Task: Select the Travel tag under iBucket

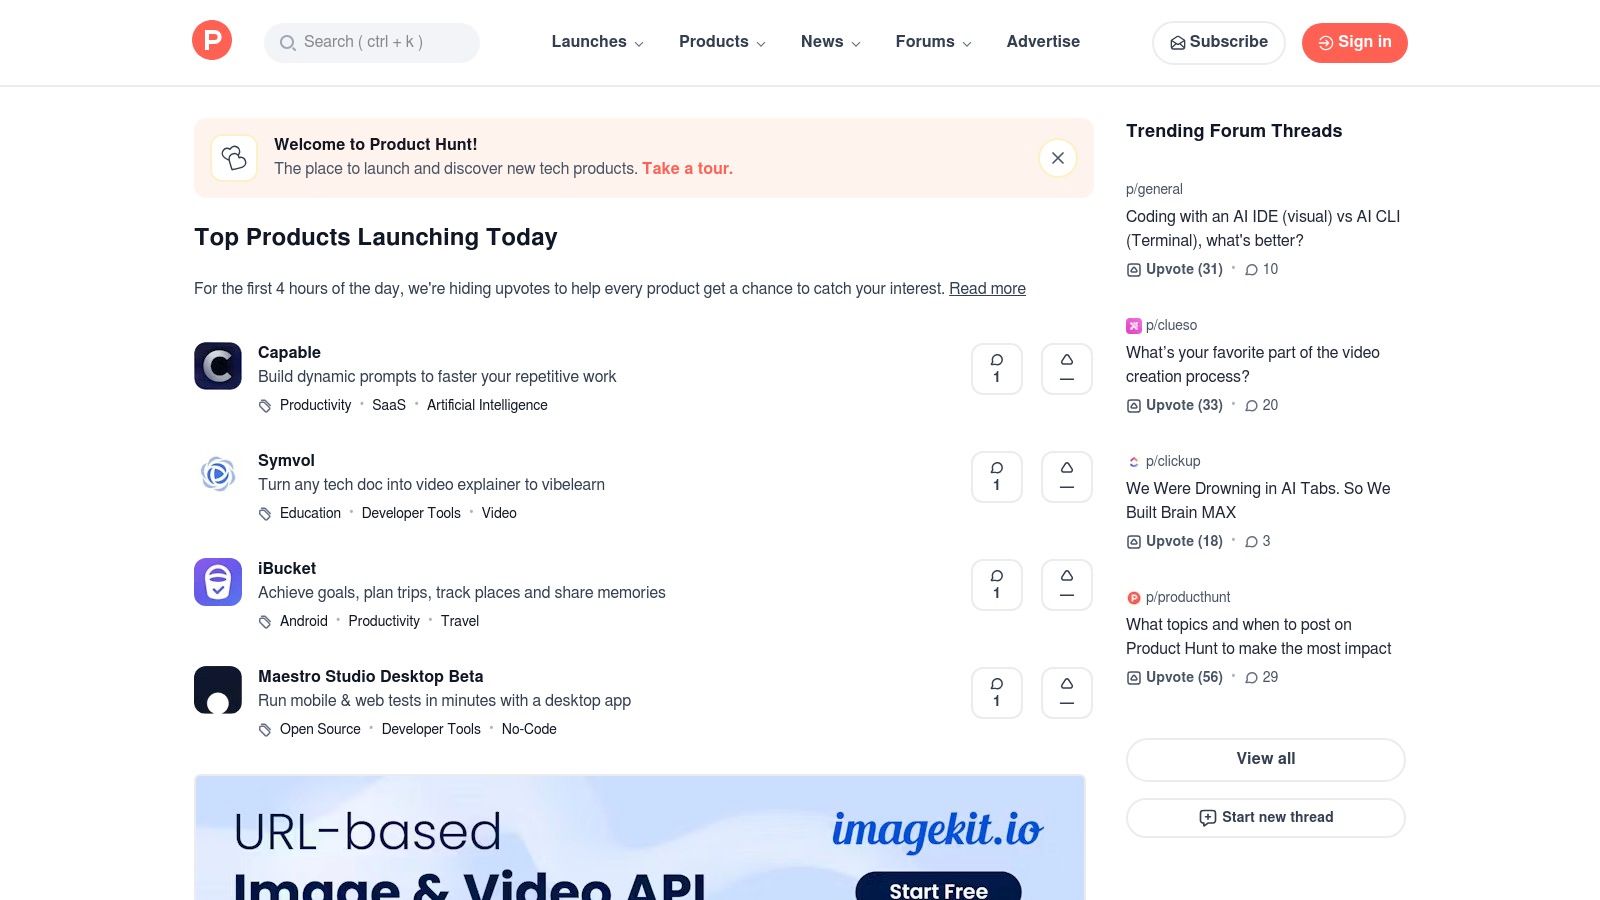Action: pos(460,621)
